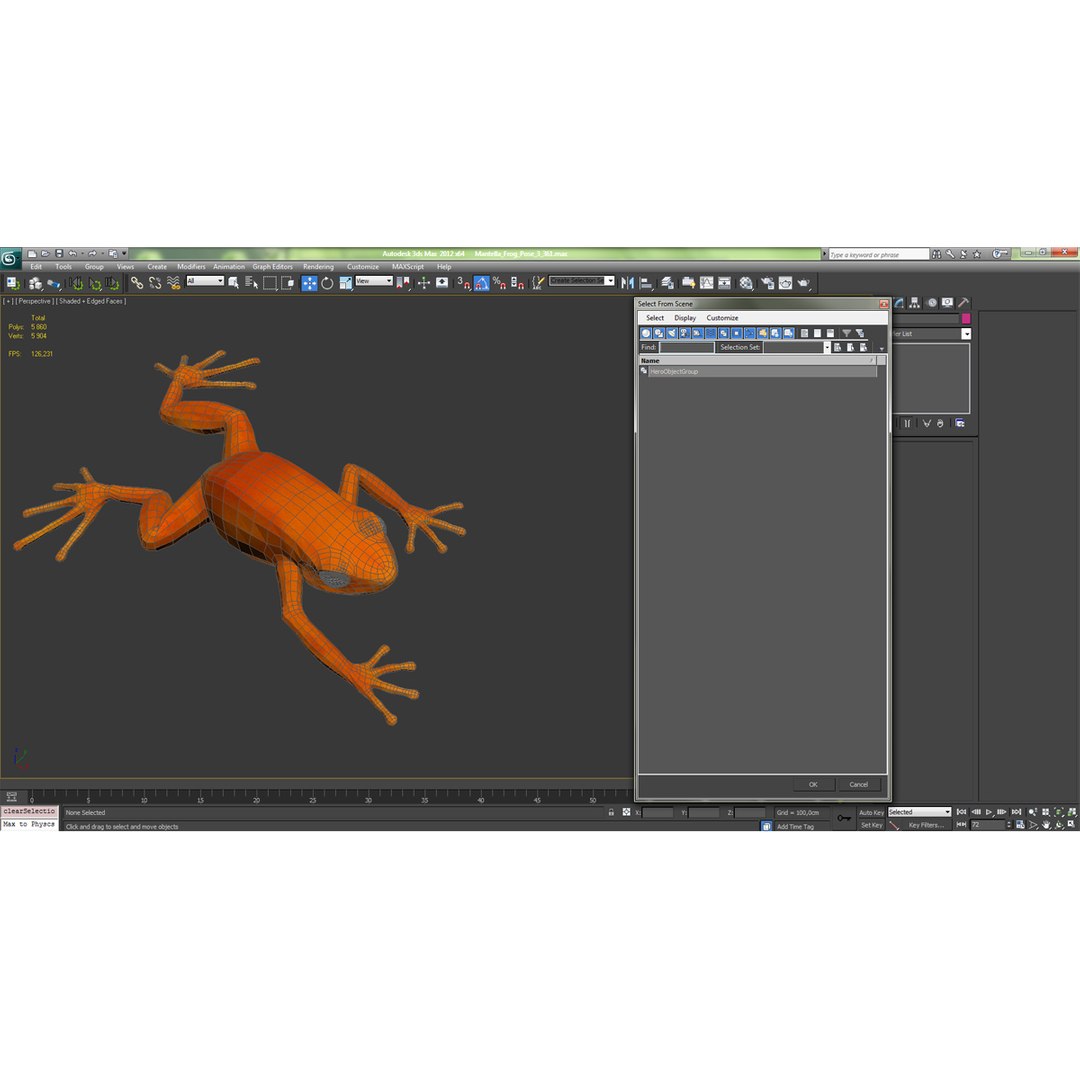Viewport: 1080px width, 1080px height.
Task: Expand the Create Selection Set dropdown
Action: pyautogui.click(x=610, y=281)
